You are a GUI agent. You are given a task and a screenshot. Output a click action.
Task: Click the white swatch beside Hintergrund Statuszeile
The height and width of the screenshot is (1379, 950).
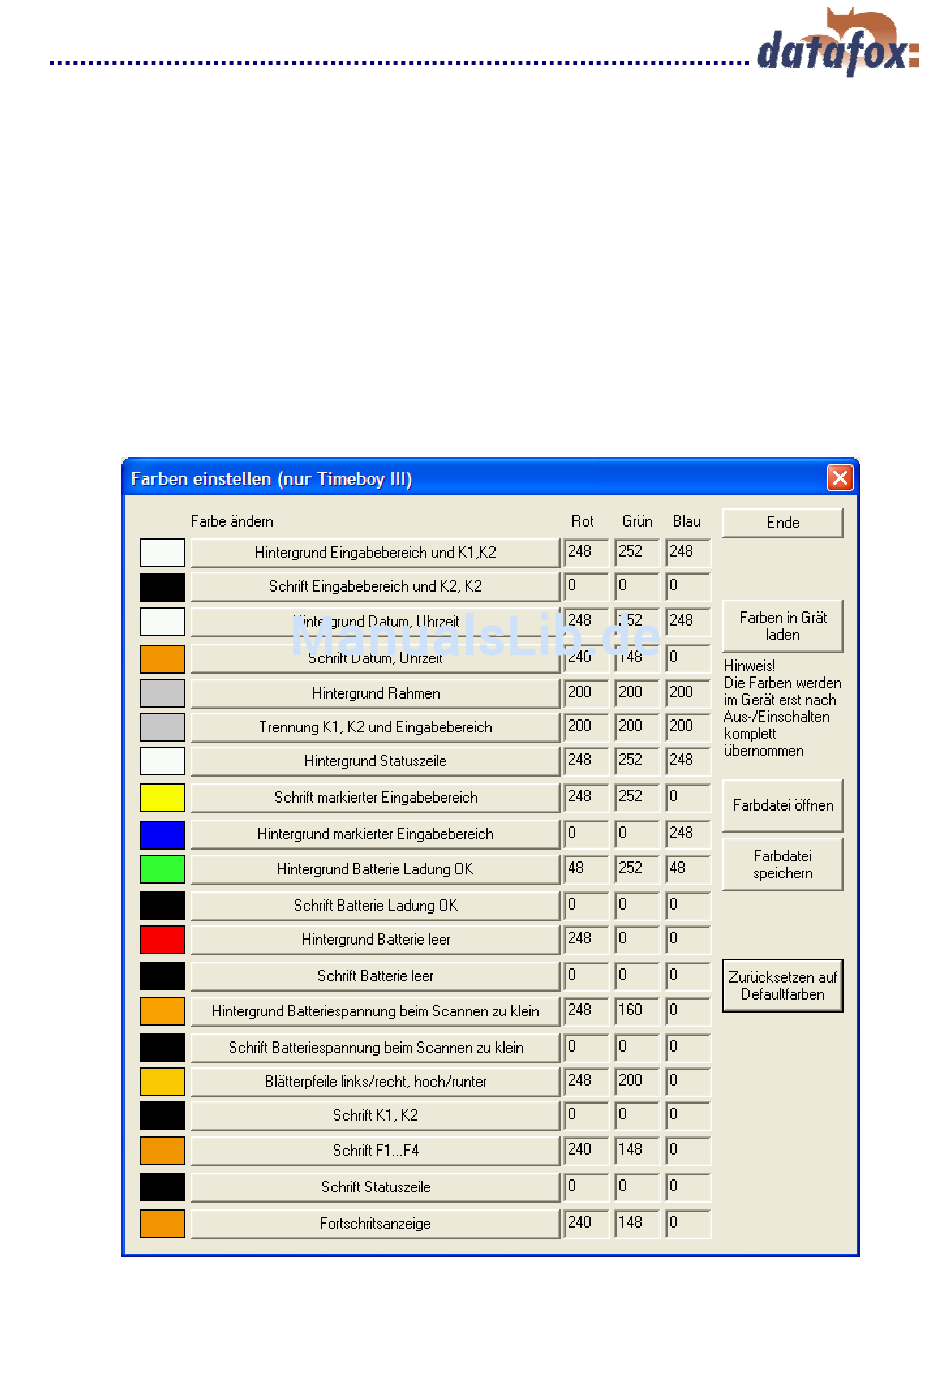click(162, 761)
